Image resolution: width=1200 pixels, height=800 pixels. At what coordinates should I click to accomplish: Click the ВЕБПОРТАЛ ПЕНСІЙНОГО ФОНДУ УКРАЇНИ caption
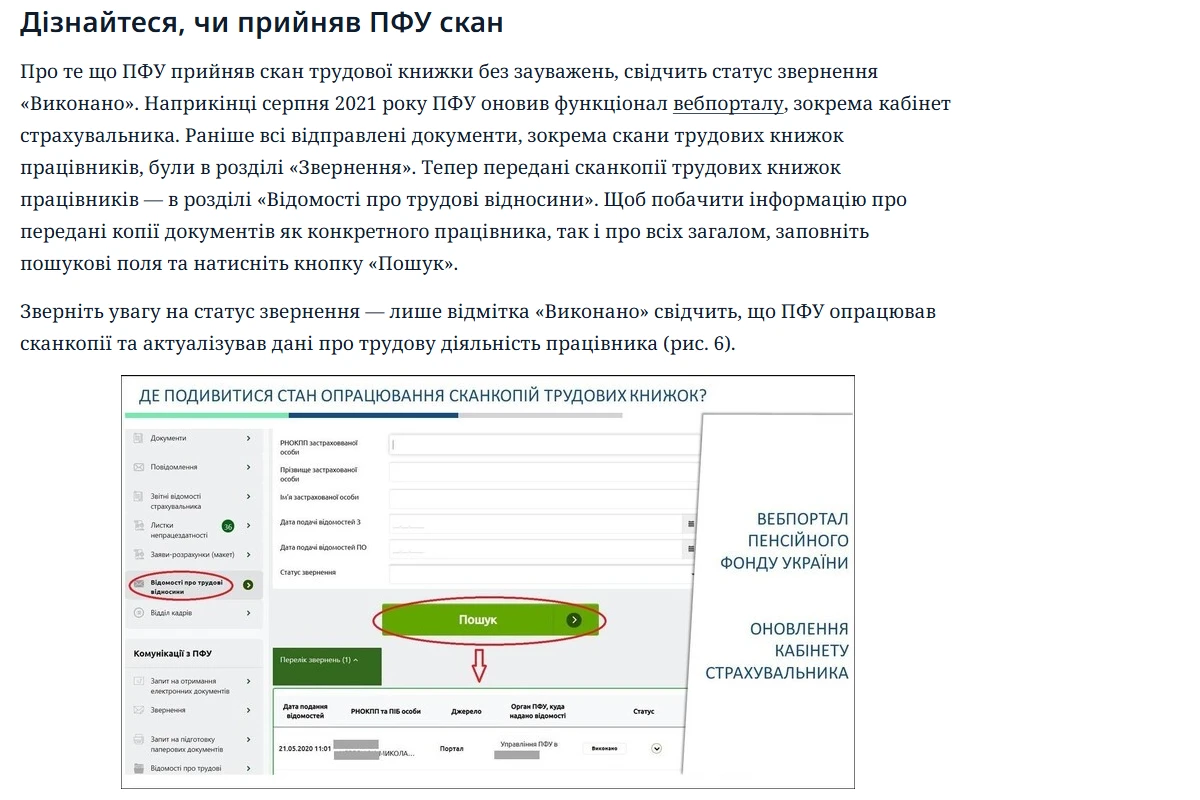[x=784, y=541]
